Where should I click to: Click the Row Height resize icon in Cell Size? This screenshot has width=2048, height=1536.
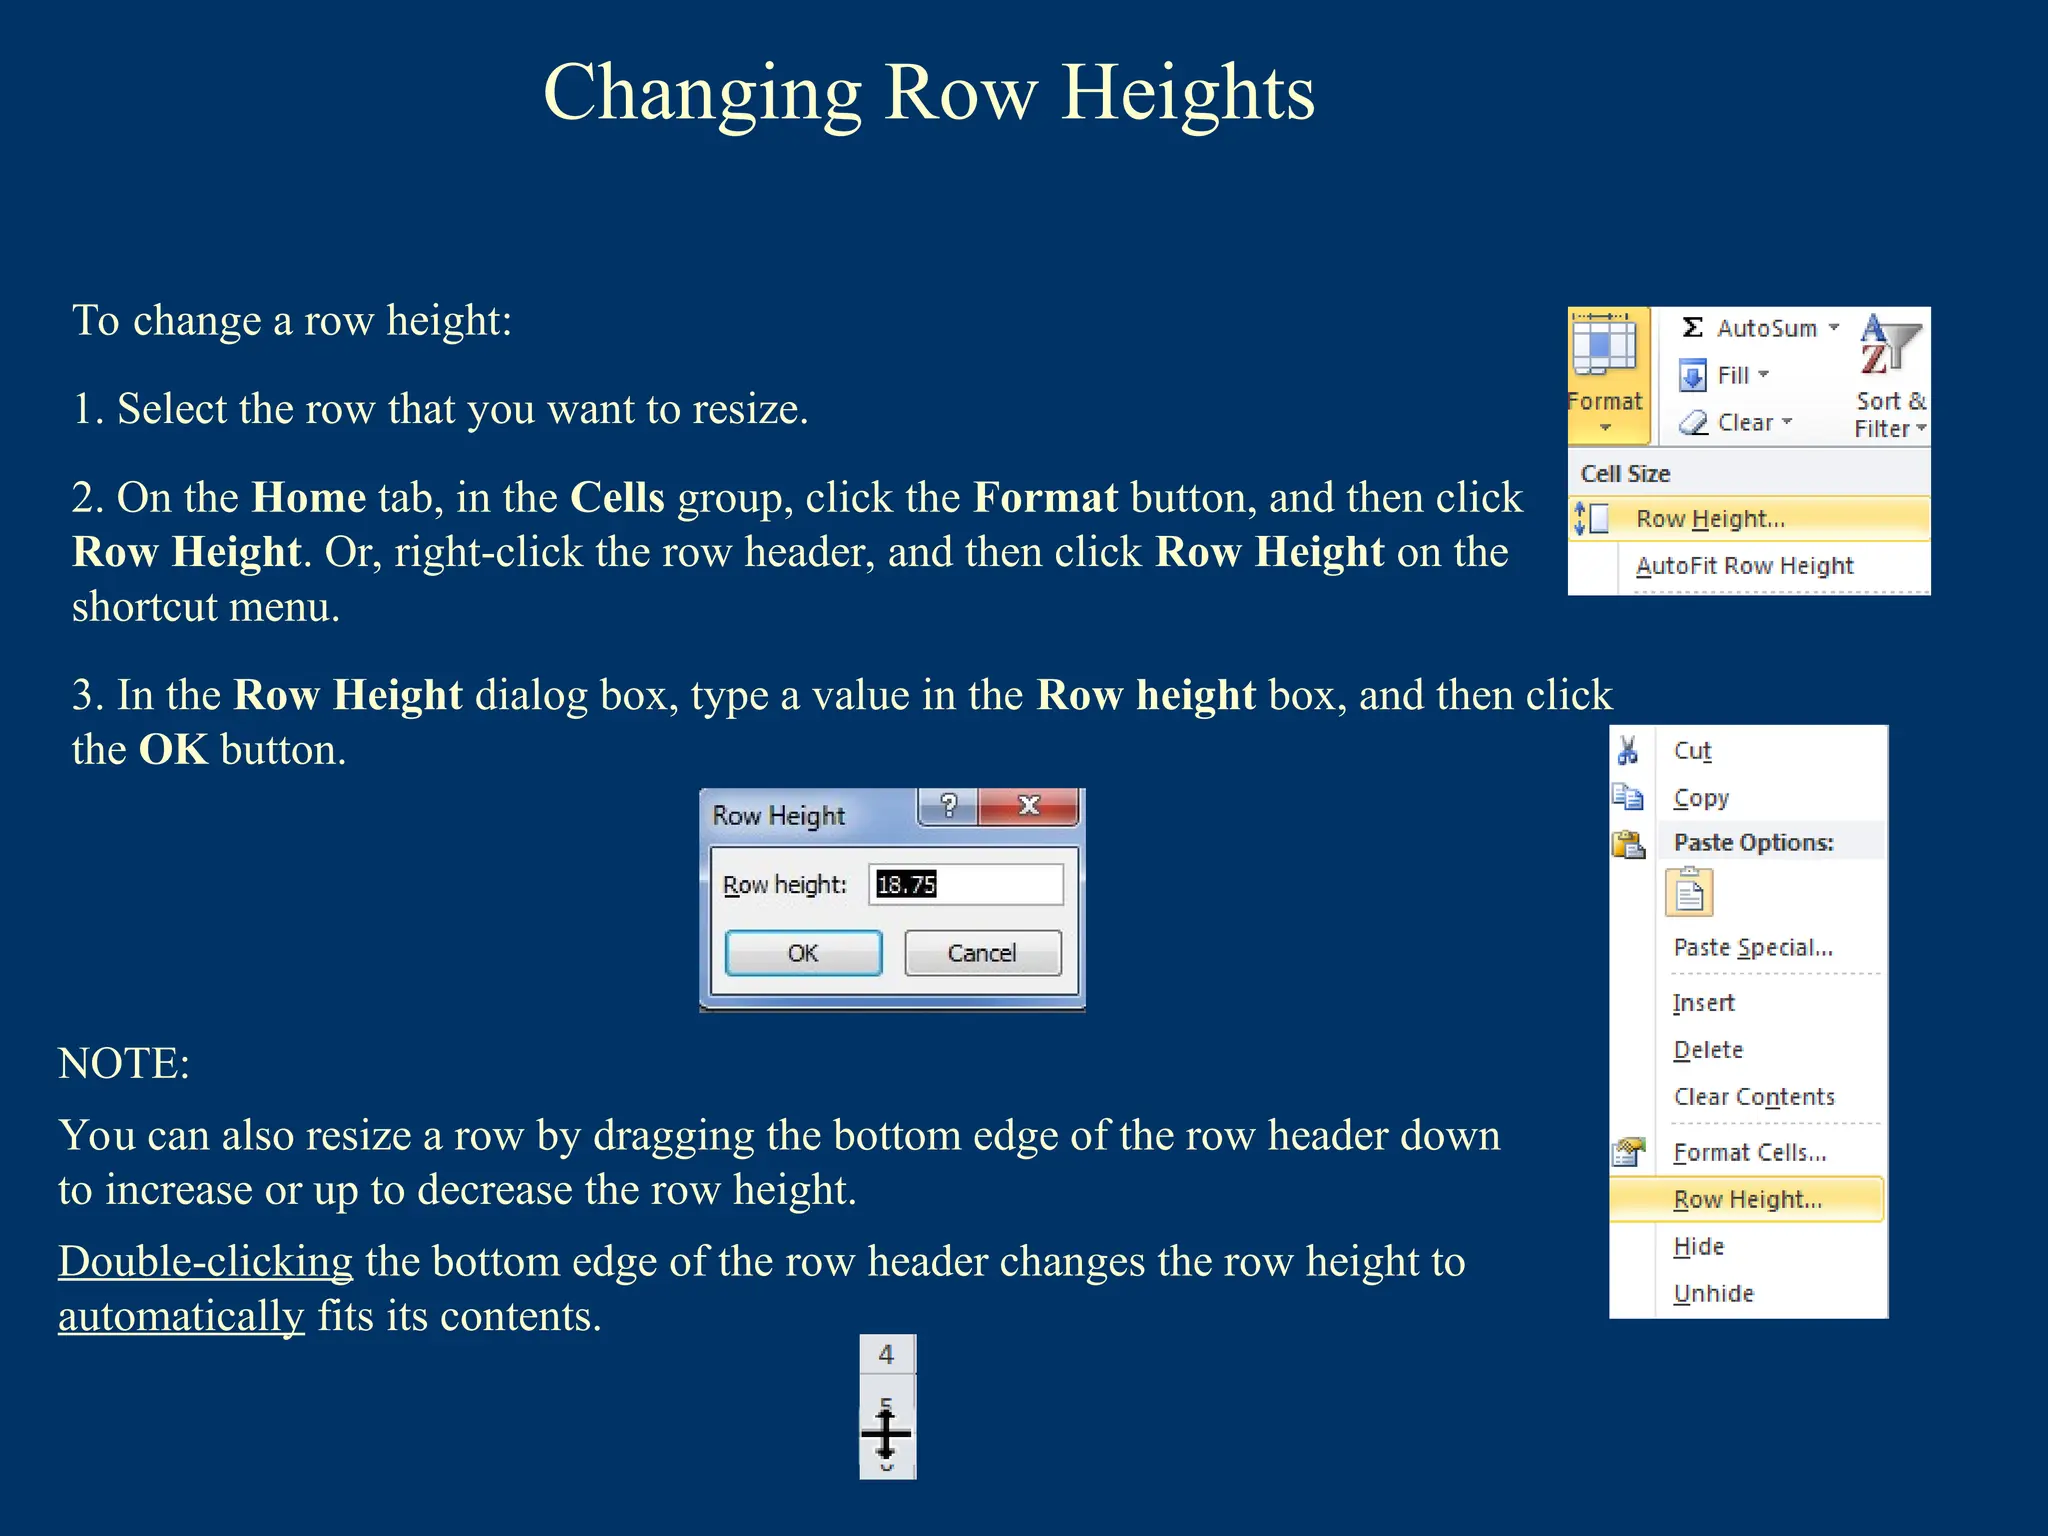pos(1591,518)
